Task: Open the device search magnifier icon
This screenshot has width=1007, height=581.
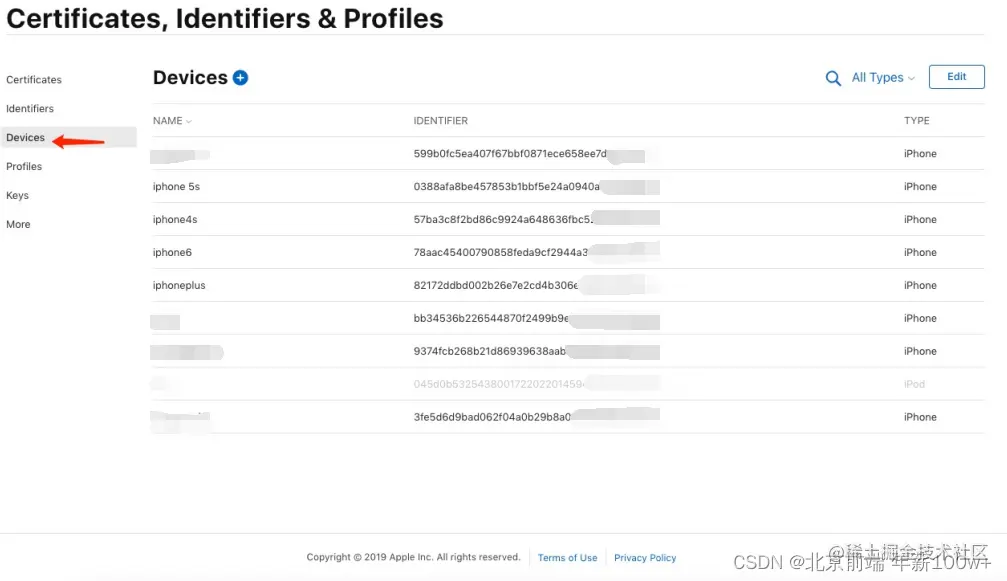Action: (833, 78)
